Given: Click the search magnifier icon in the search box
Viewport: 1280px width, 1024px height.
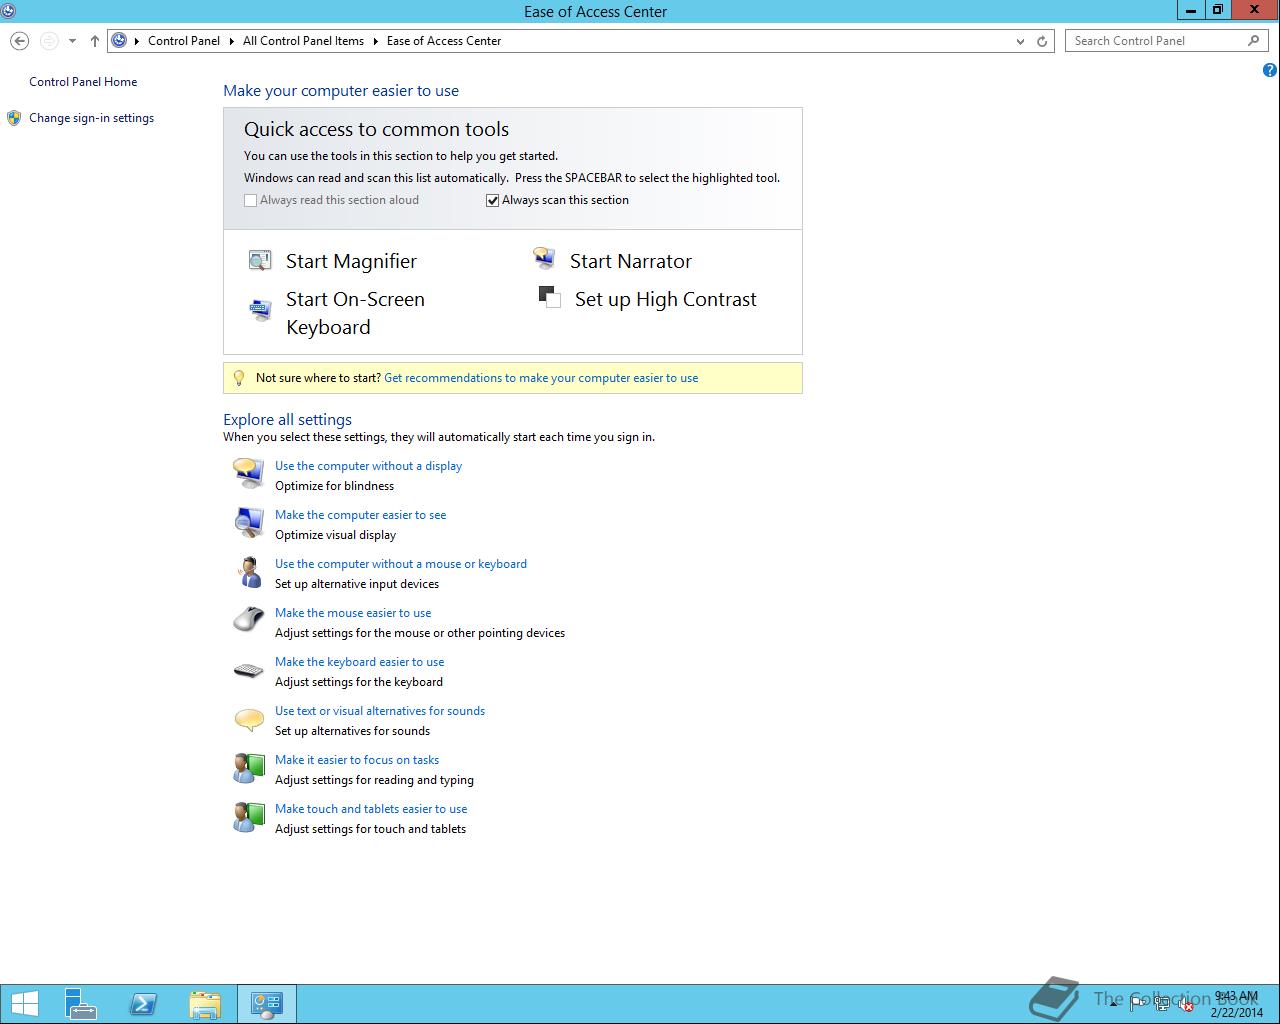Looking at the screenshot, I should tap(1253, 41).
